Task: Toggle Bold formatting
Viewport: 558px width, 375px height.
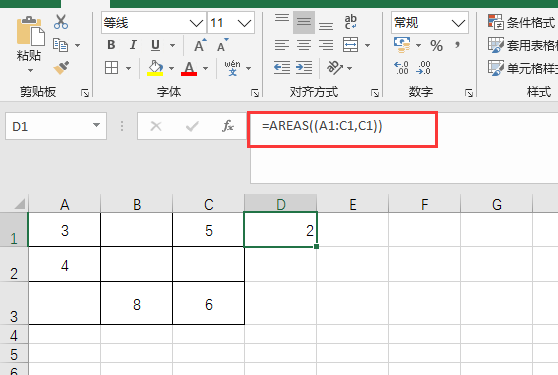Action: point(111,45)
